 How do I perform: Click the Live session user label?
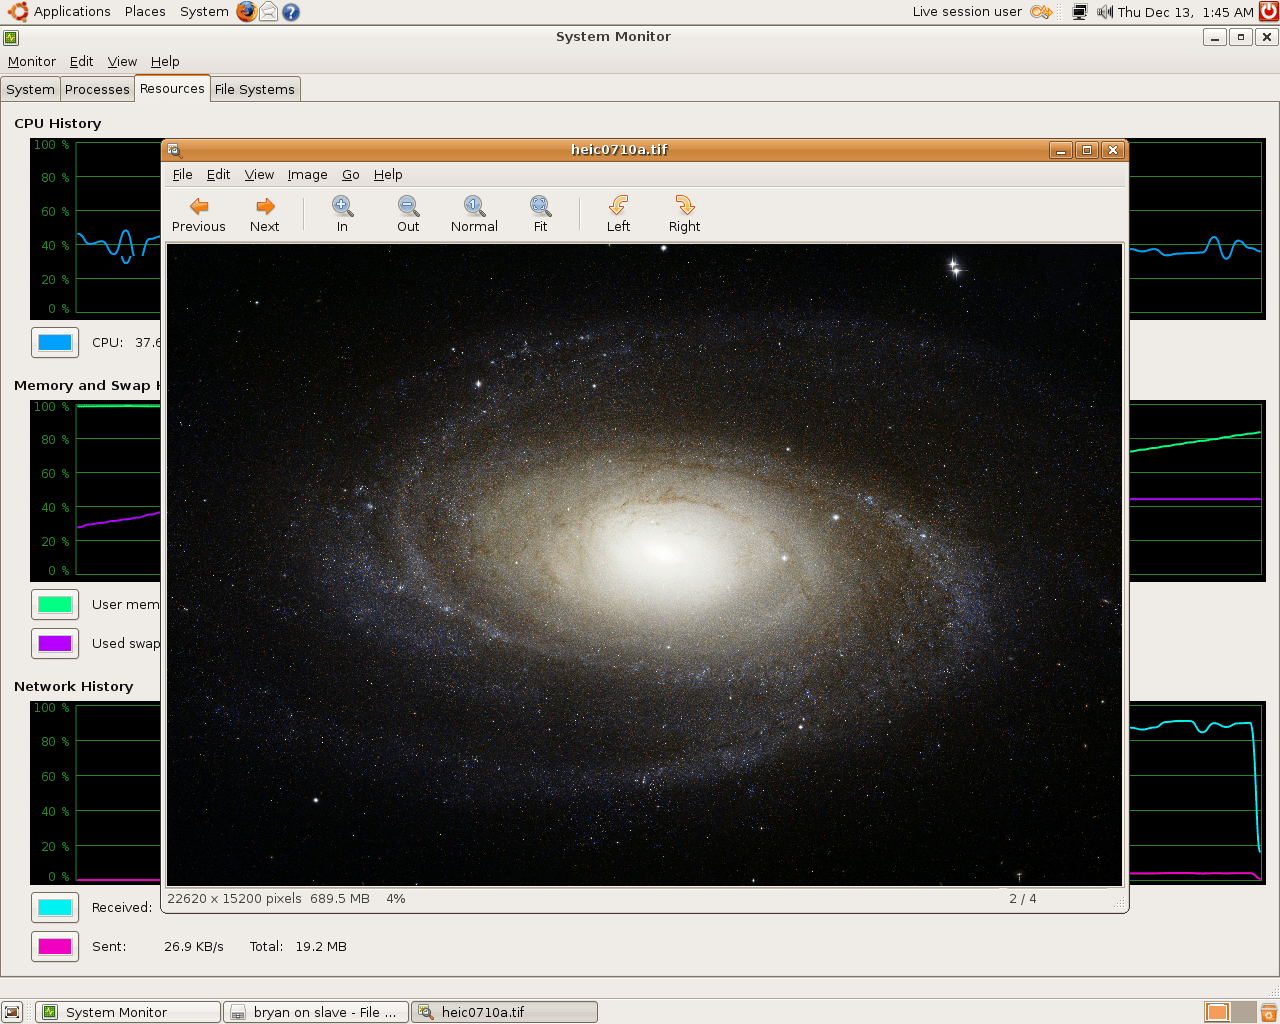(x=967, y=12)
